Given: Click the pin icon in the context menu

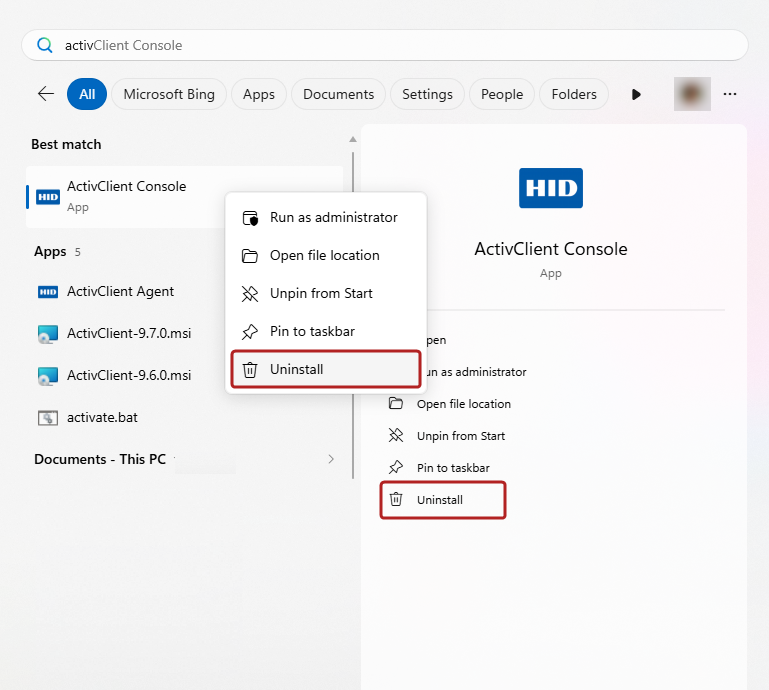Looking at the screenshot, I should coord(250,332).
